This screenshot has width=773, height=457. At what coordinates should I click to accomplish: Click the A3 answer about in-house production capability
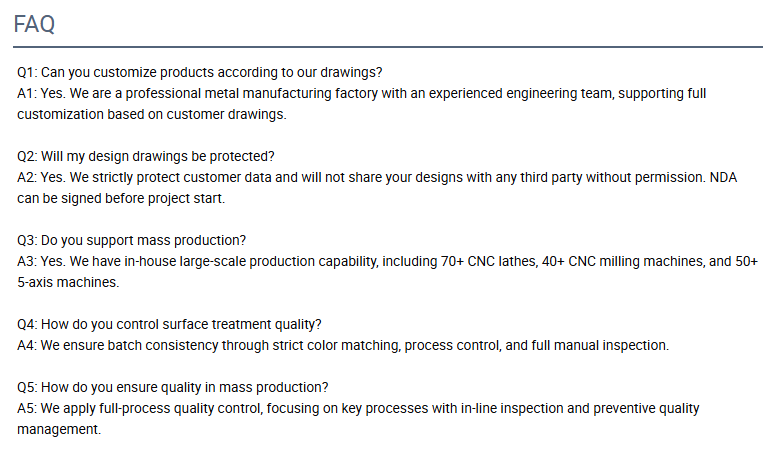click(x=387, y=272)
